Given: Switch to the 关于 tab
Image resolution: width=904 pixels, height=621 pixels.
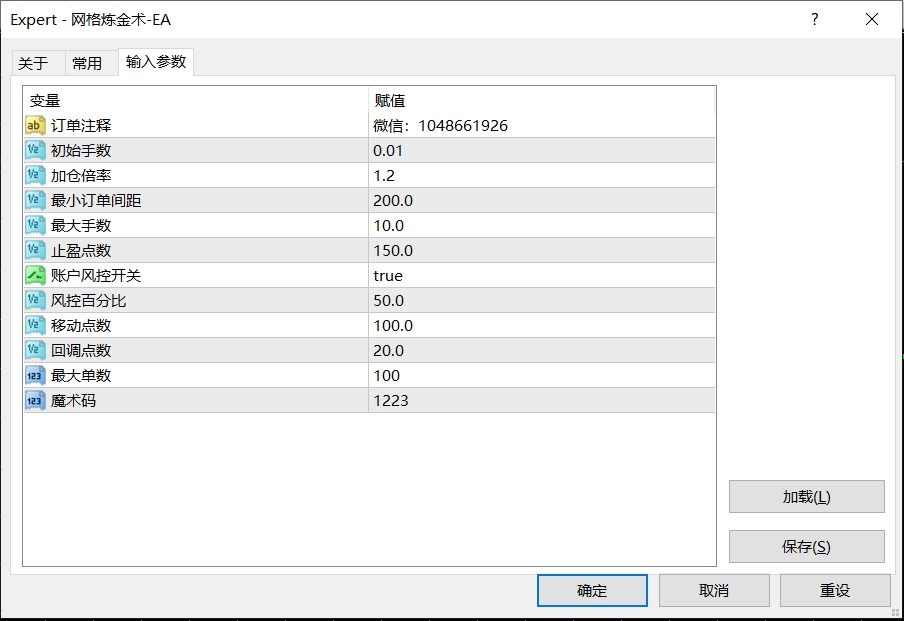Looking at the screenshot, I should tap(33, 63).
